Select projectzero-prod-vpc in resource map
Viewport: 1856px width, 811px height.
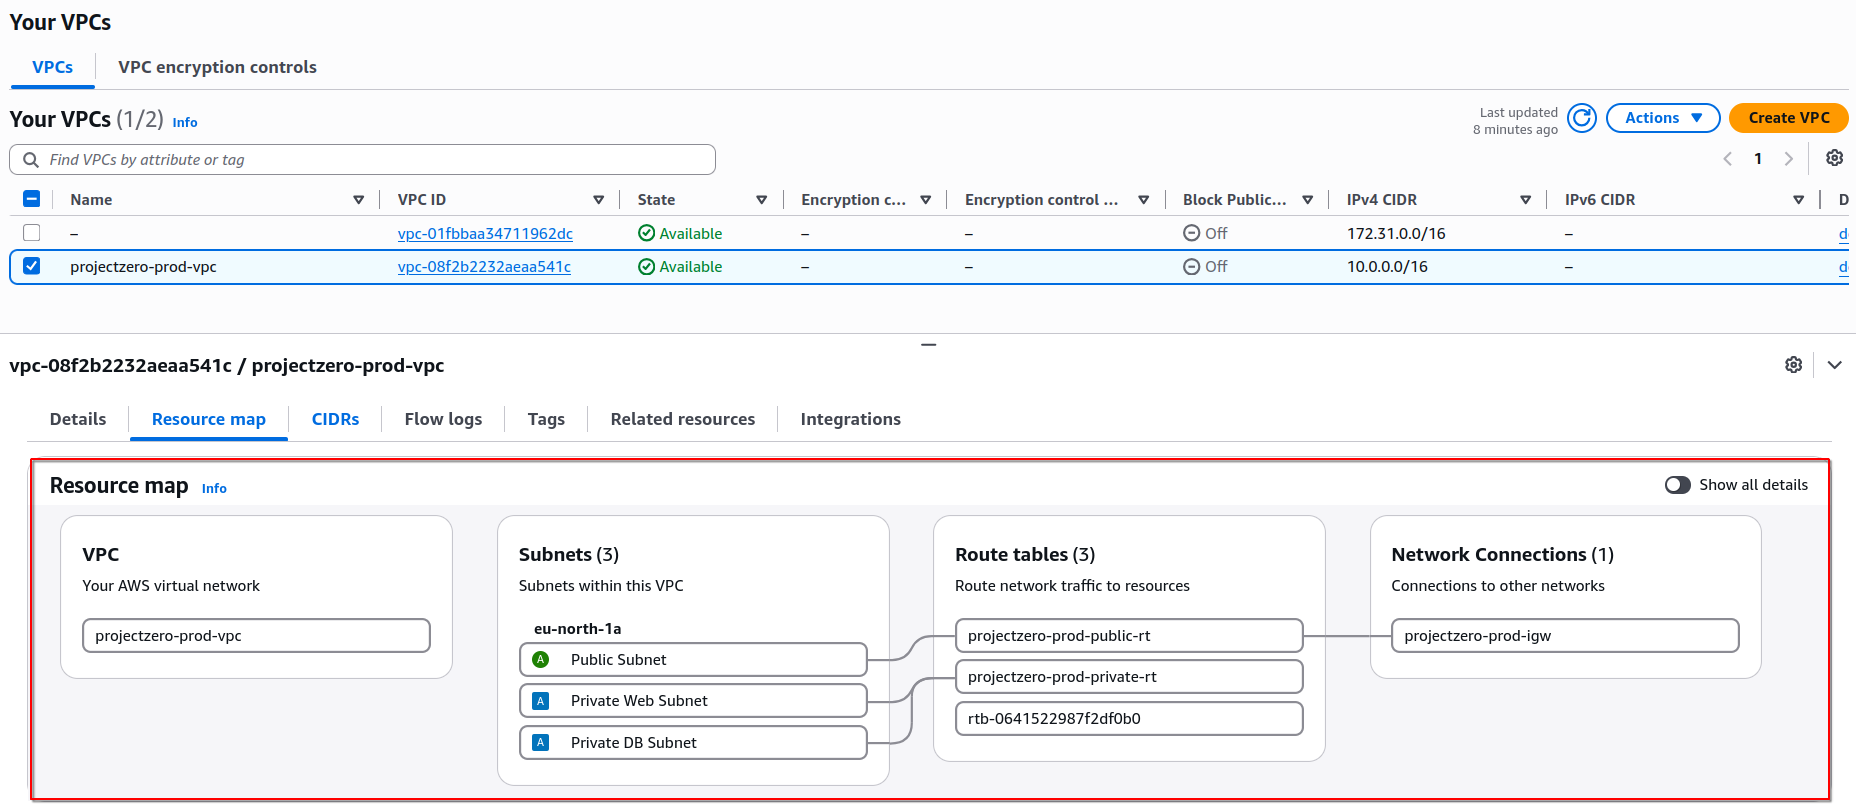click(x=256, y=636)
